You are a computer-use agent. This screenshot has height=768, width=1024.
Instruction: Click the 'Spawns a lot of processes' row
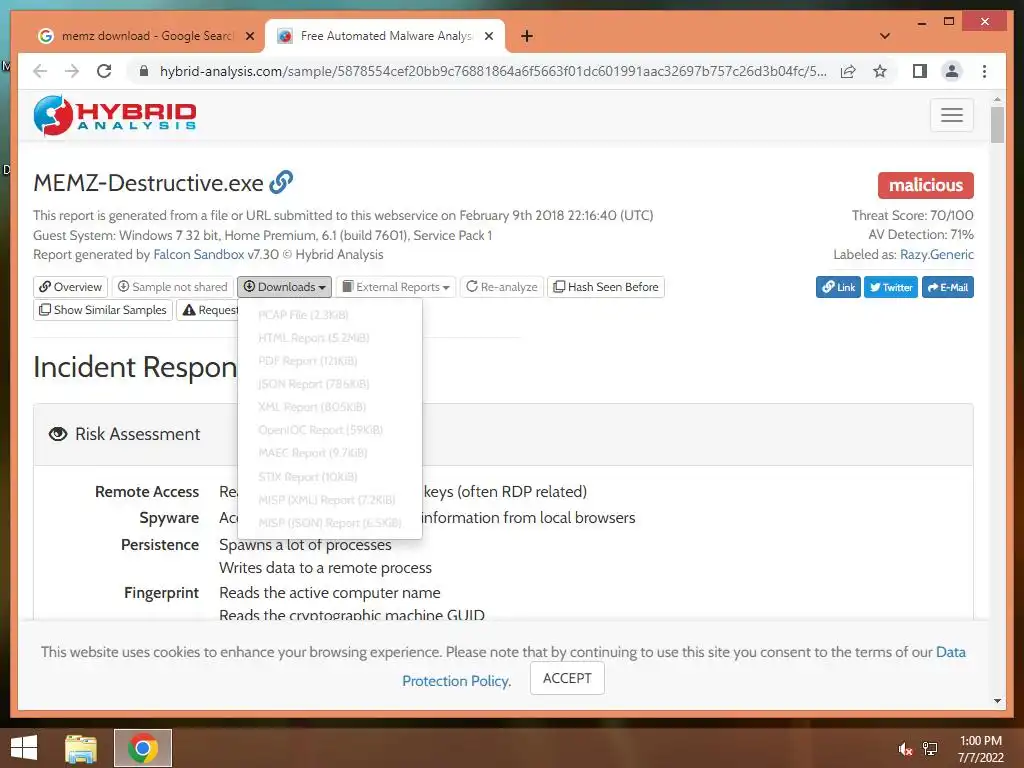pos(305,545)
